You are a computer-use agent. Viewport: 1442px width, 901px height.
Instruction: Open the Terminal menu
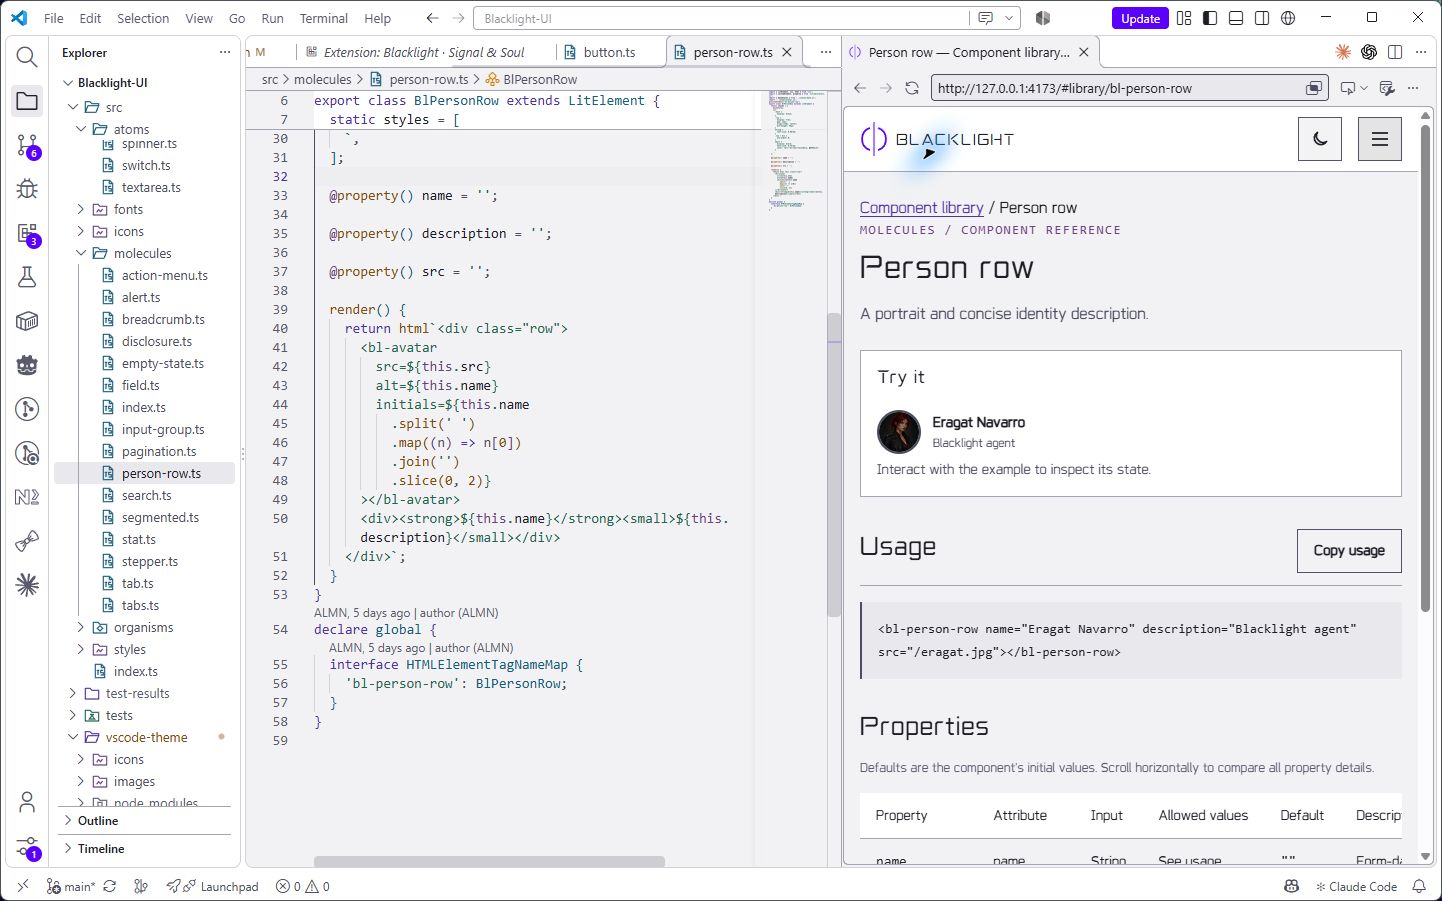[323, 18]
